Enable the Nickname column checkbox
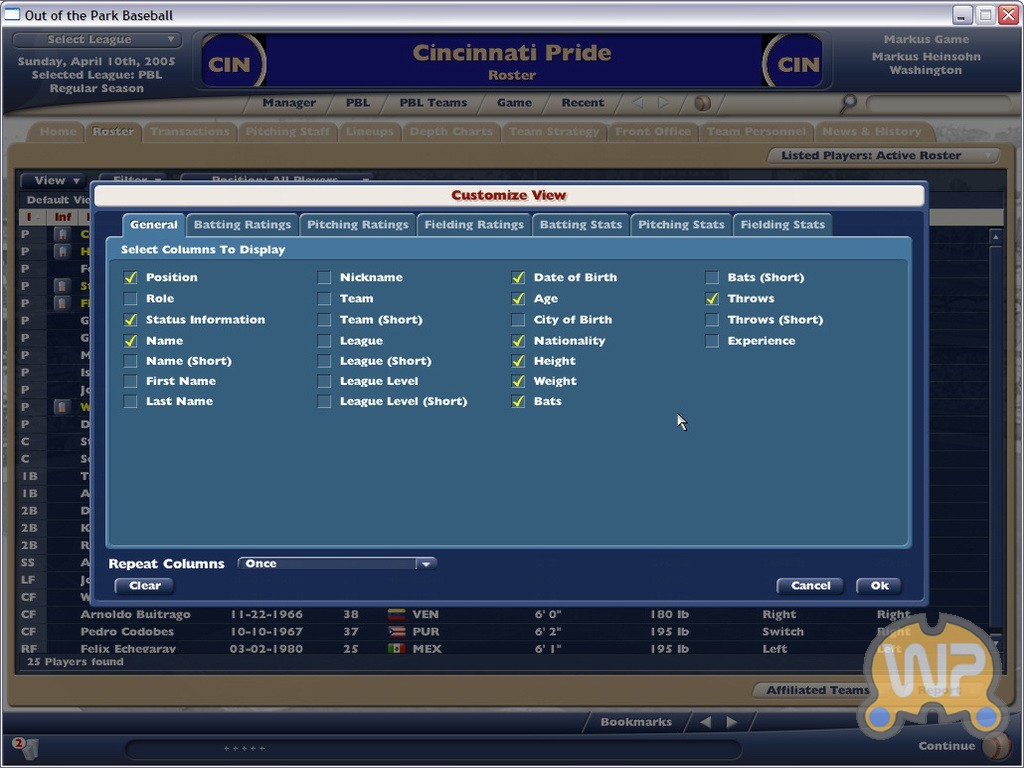 [324, 278]
